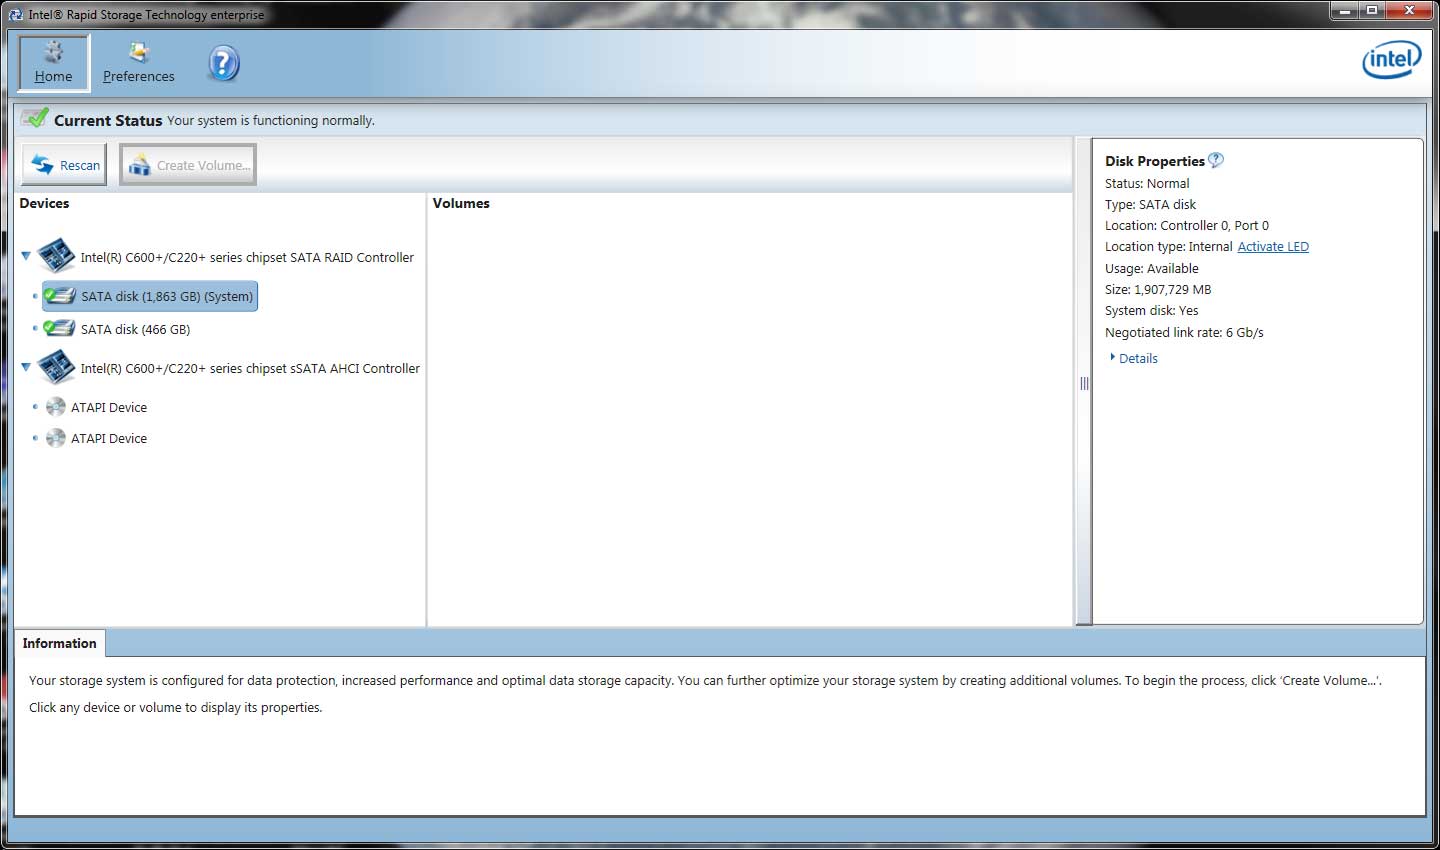Collapse the SATA RAID Controller tree
This screenshot has height=850, width=1440.
point(26,256)
